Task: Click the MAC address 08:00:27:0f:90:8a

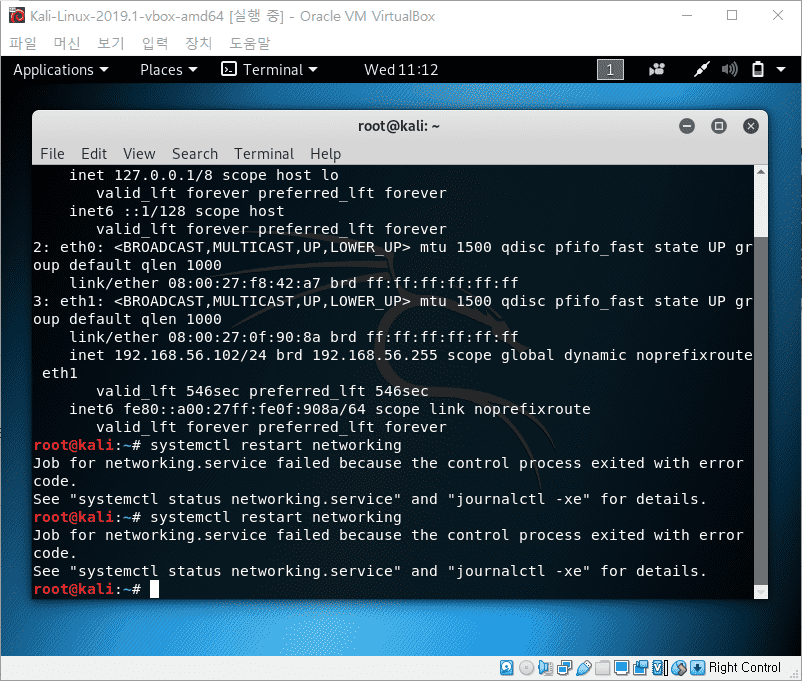Action: [x=244, y=337]
